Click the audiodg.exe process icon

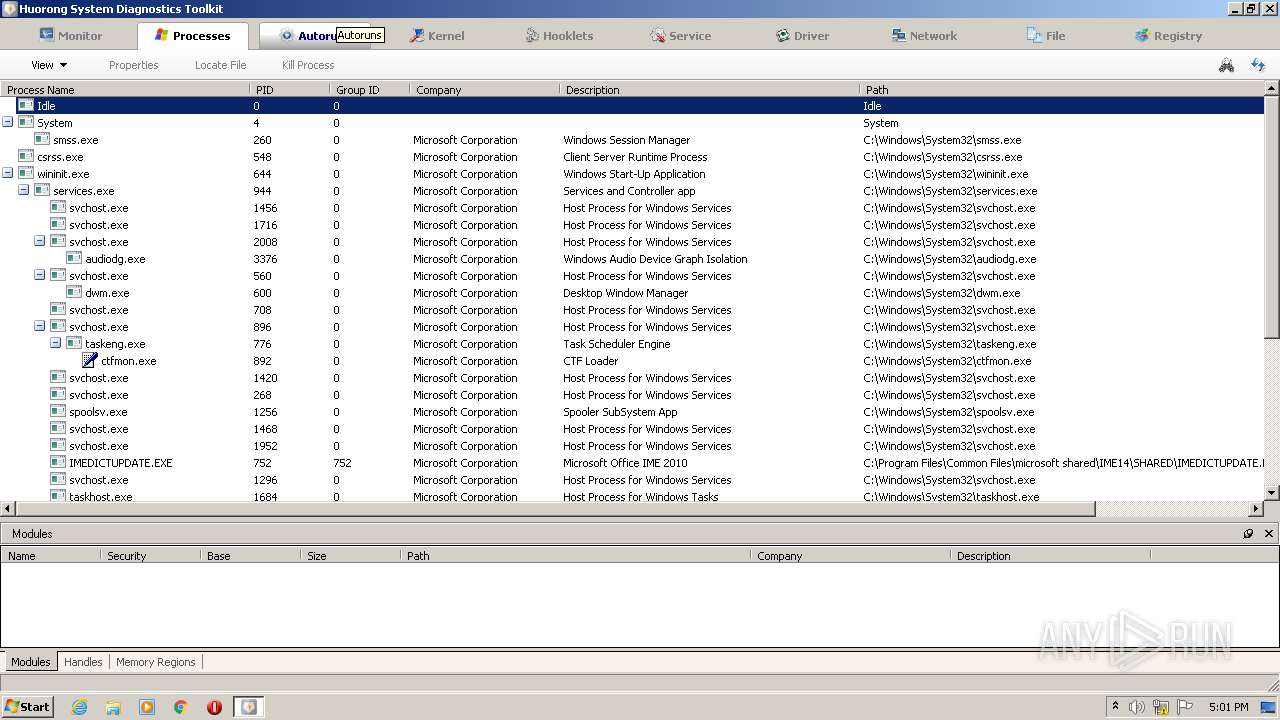74,258
